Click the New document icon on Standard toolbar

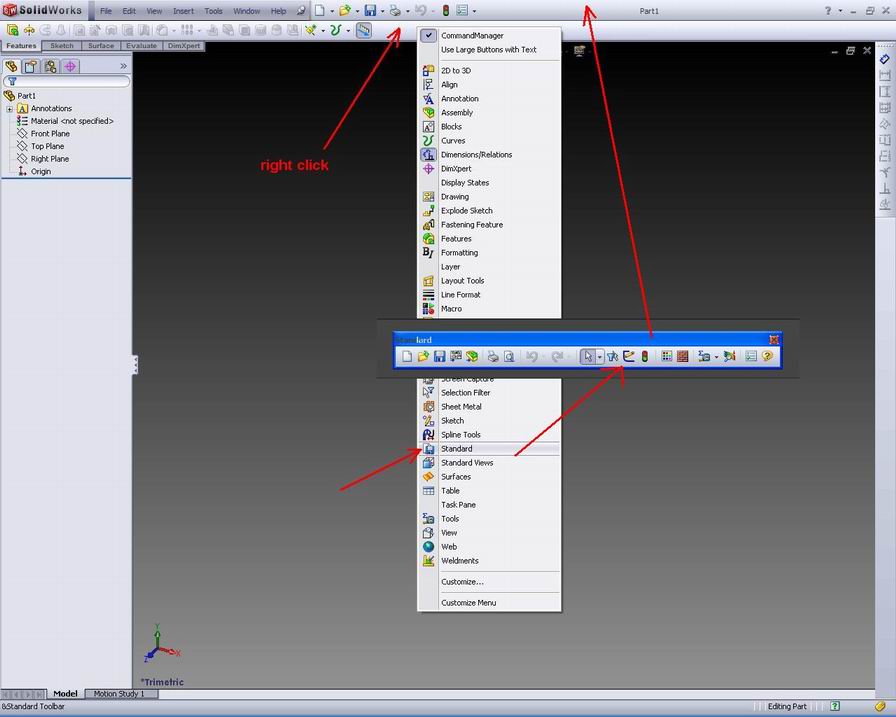point(408,355)
